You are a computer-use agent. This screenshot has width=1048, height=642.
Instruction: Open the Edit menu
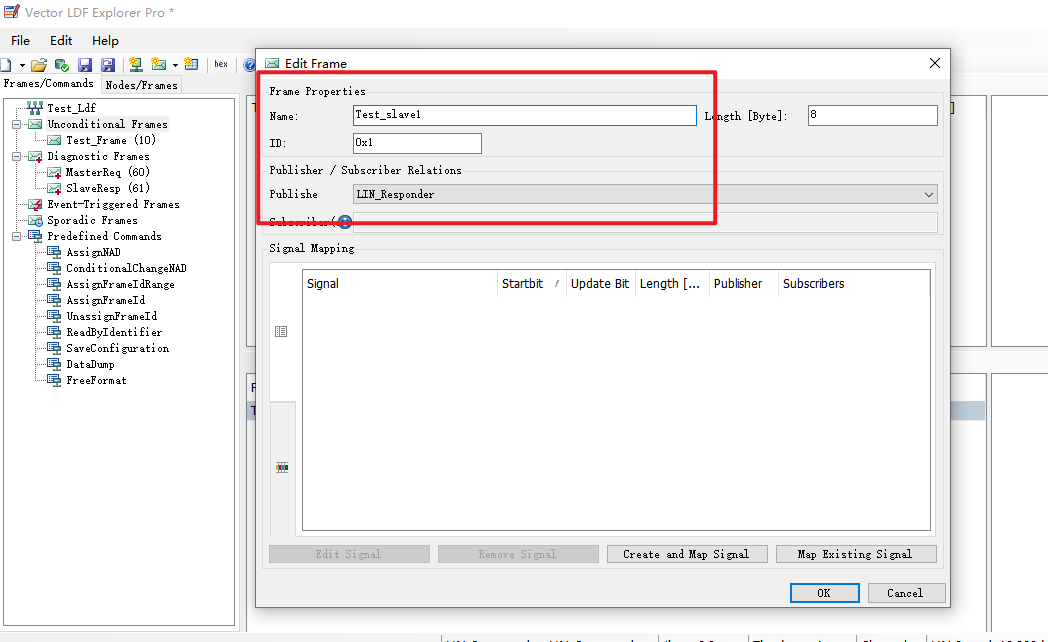tap(61, 41)
